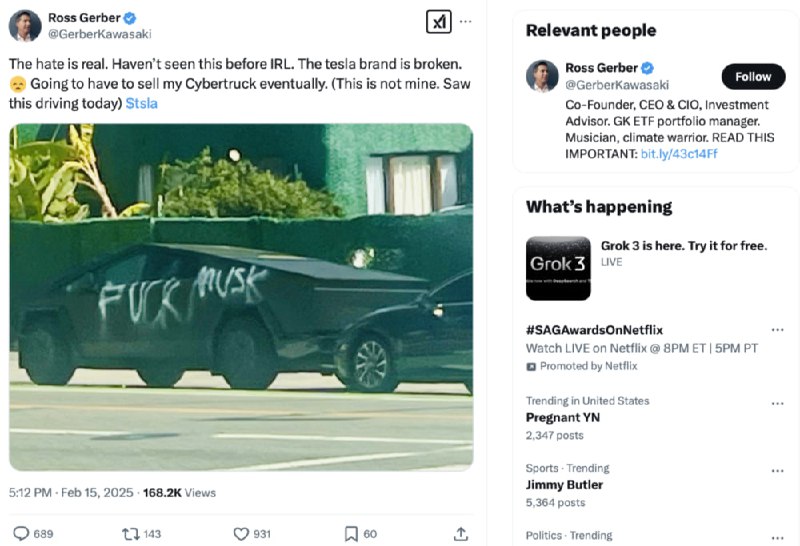
Task: Bookmark the post
Action: click(351, 534)
